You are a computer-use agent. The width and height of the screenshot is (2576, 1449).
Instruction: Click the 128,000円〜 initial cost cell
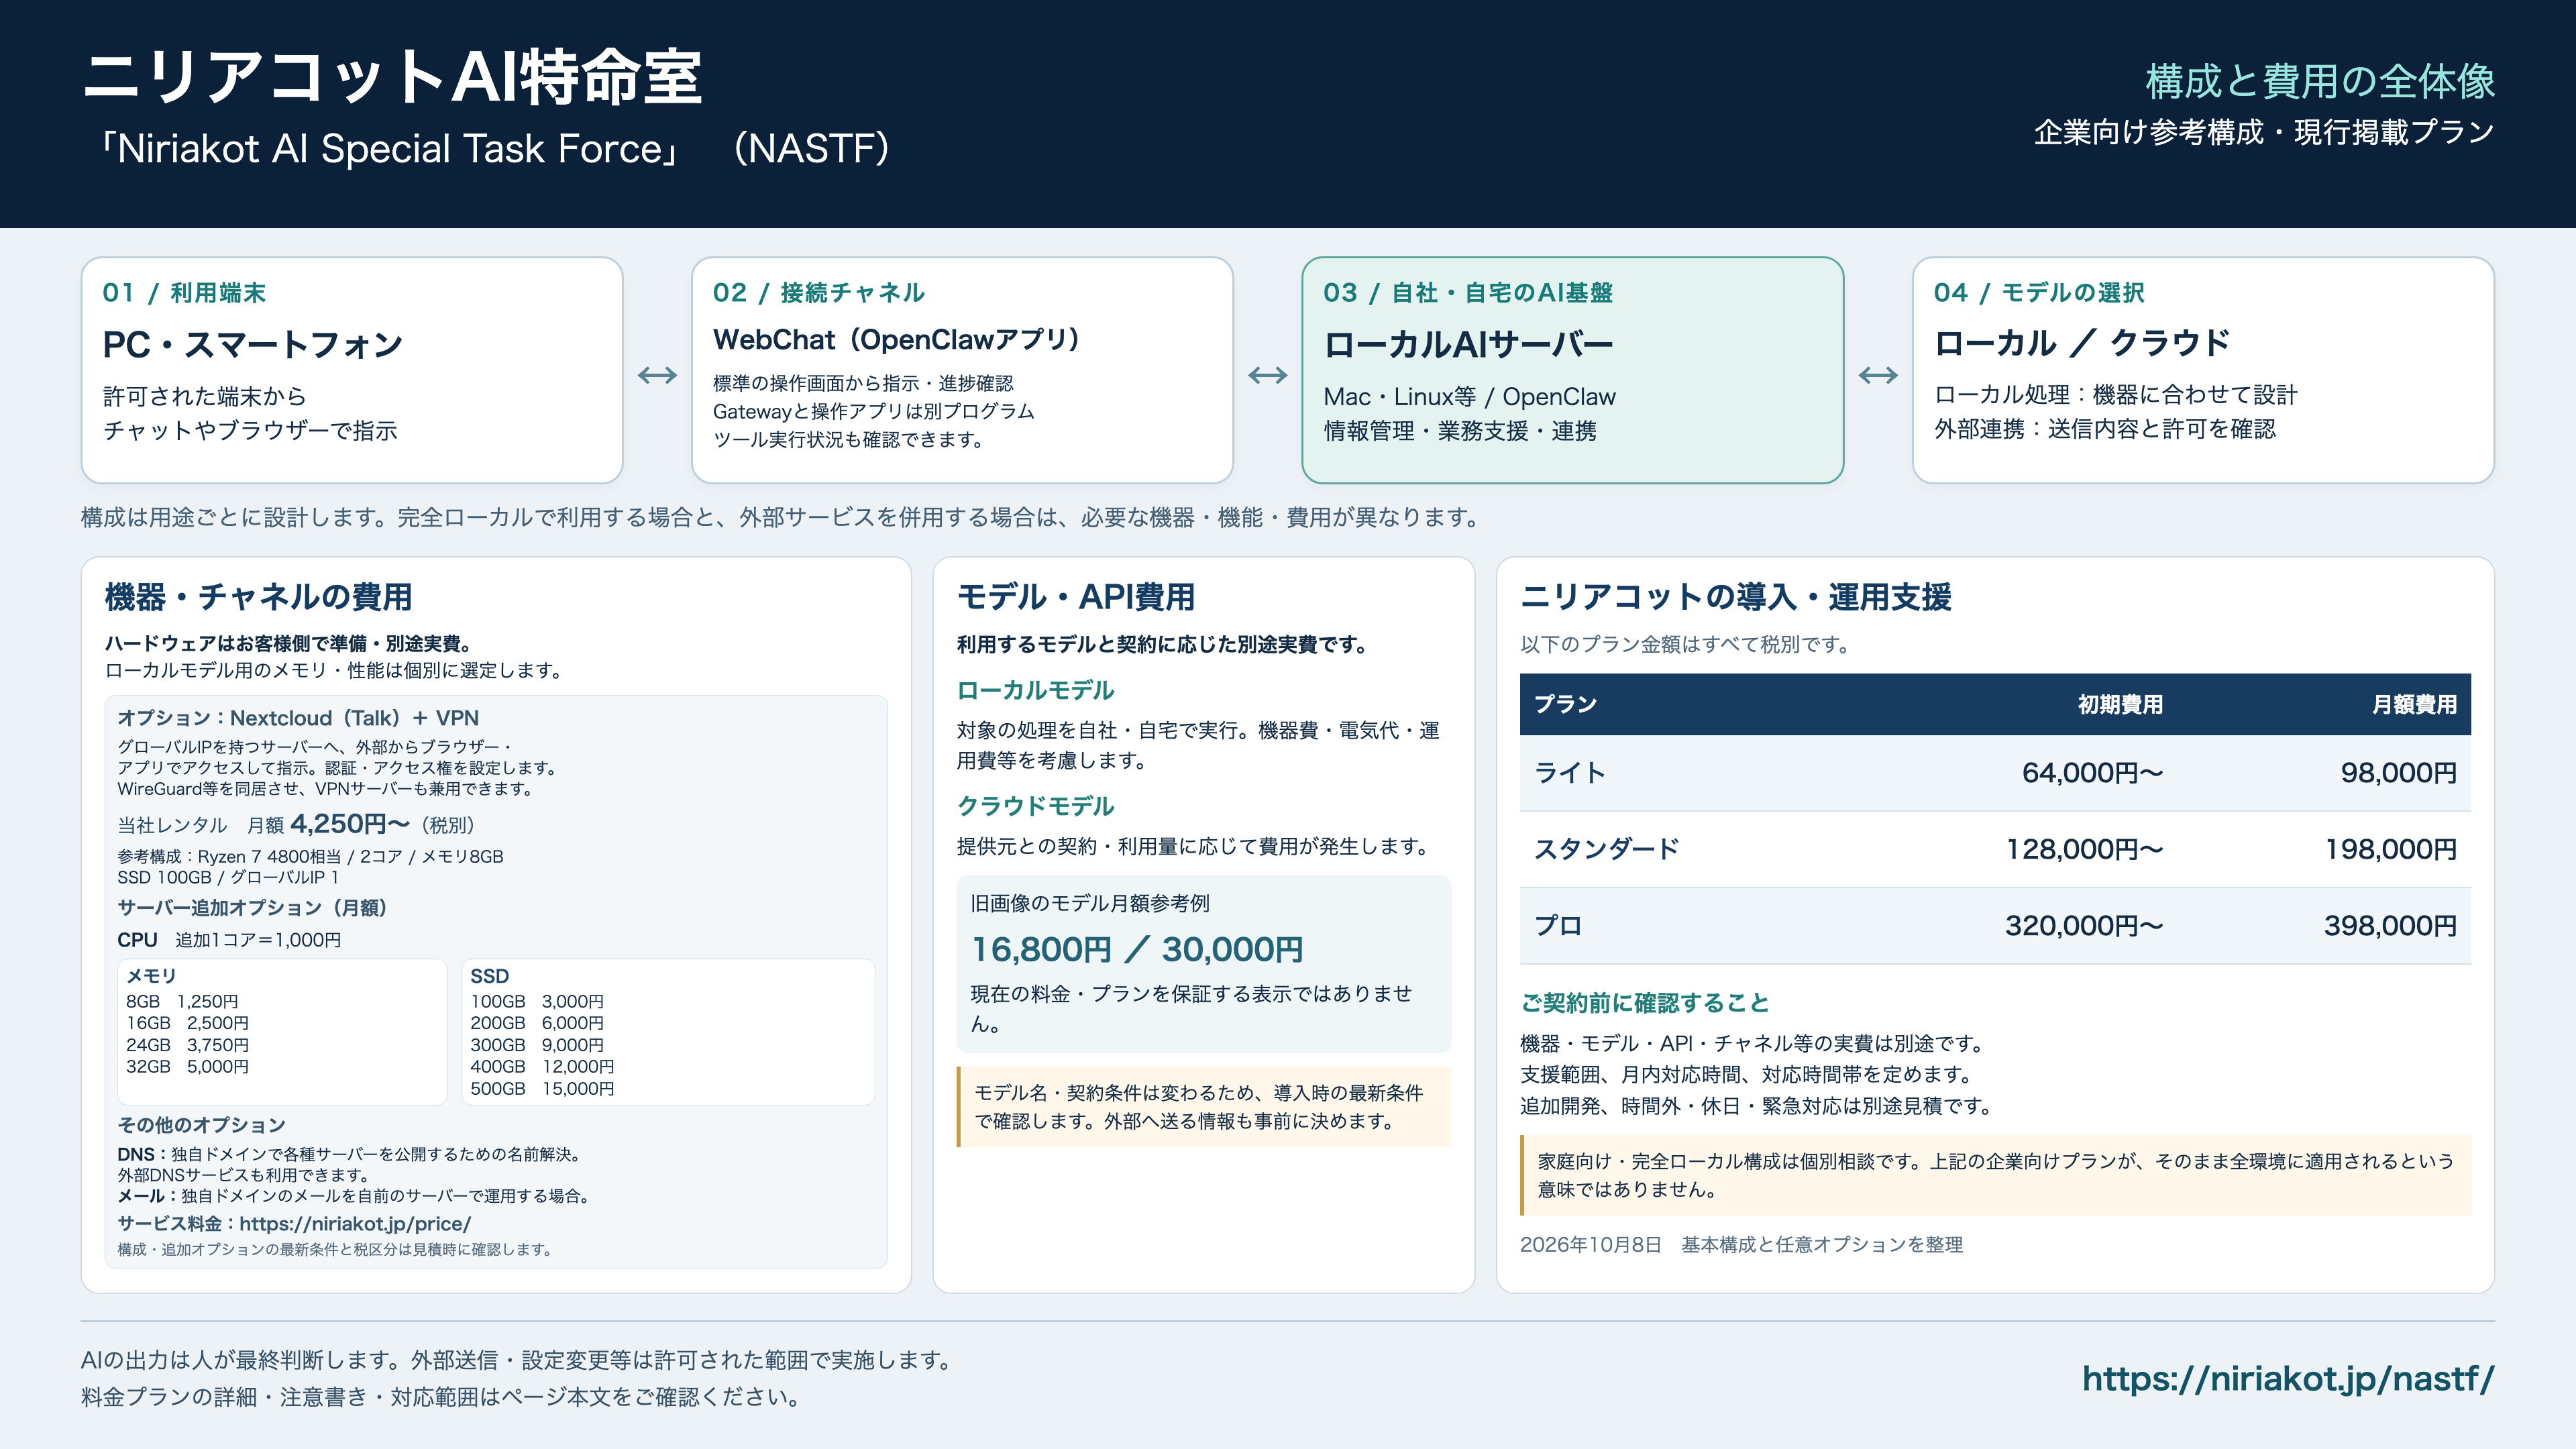pos(2084,849)
